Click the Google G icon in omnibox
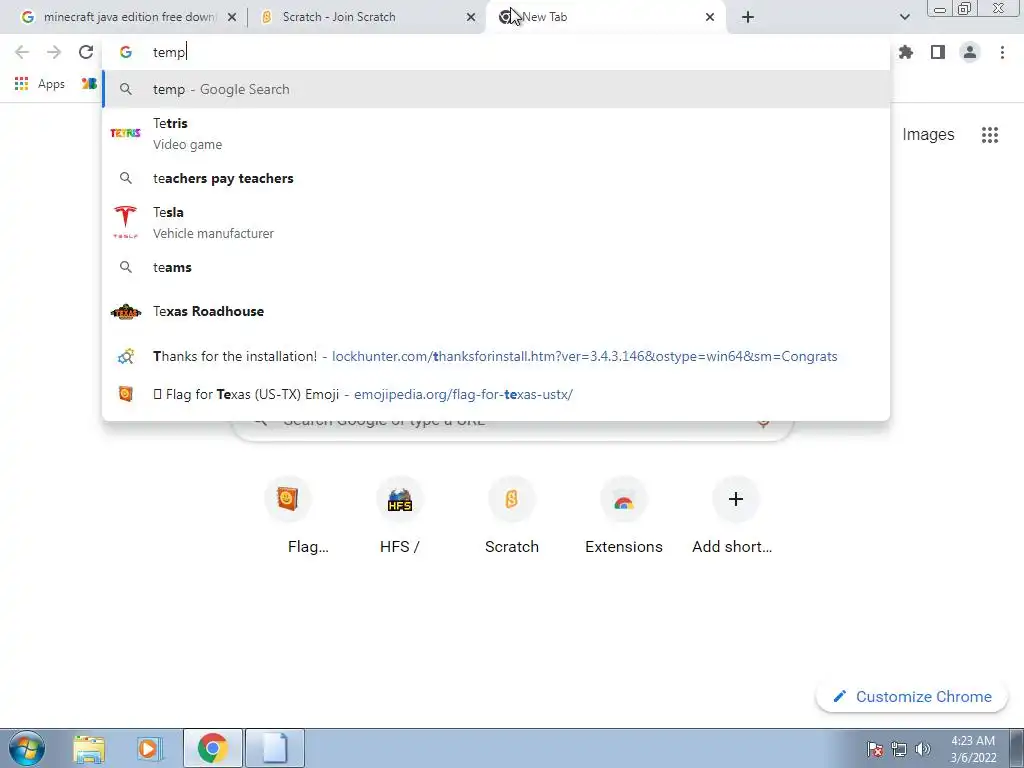This screenshot has width=1024, height=768. coord(125,52)
